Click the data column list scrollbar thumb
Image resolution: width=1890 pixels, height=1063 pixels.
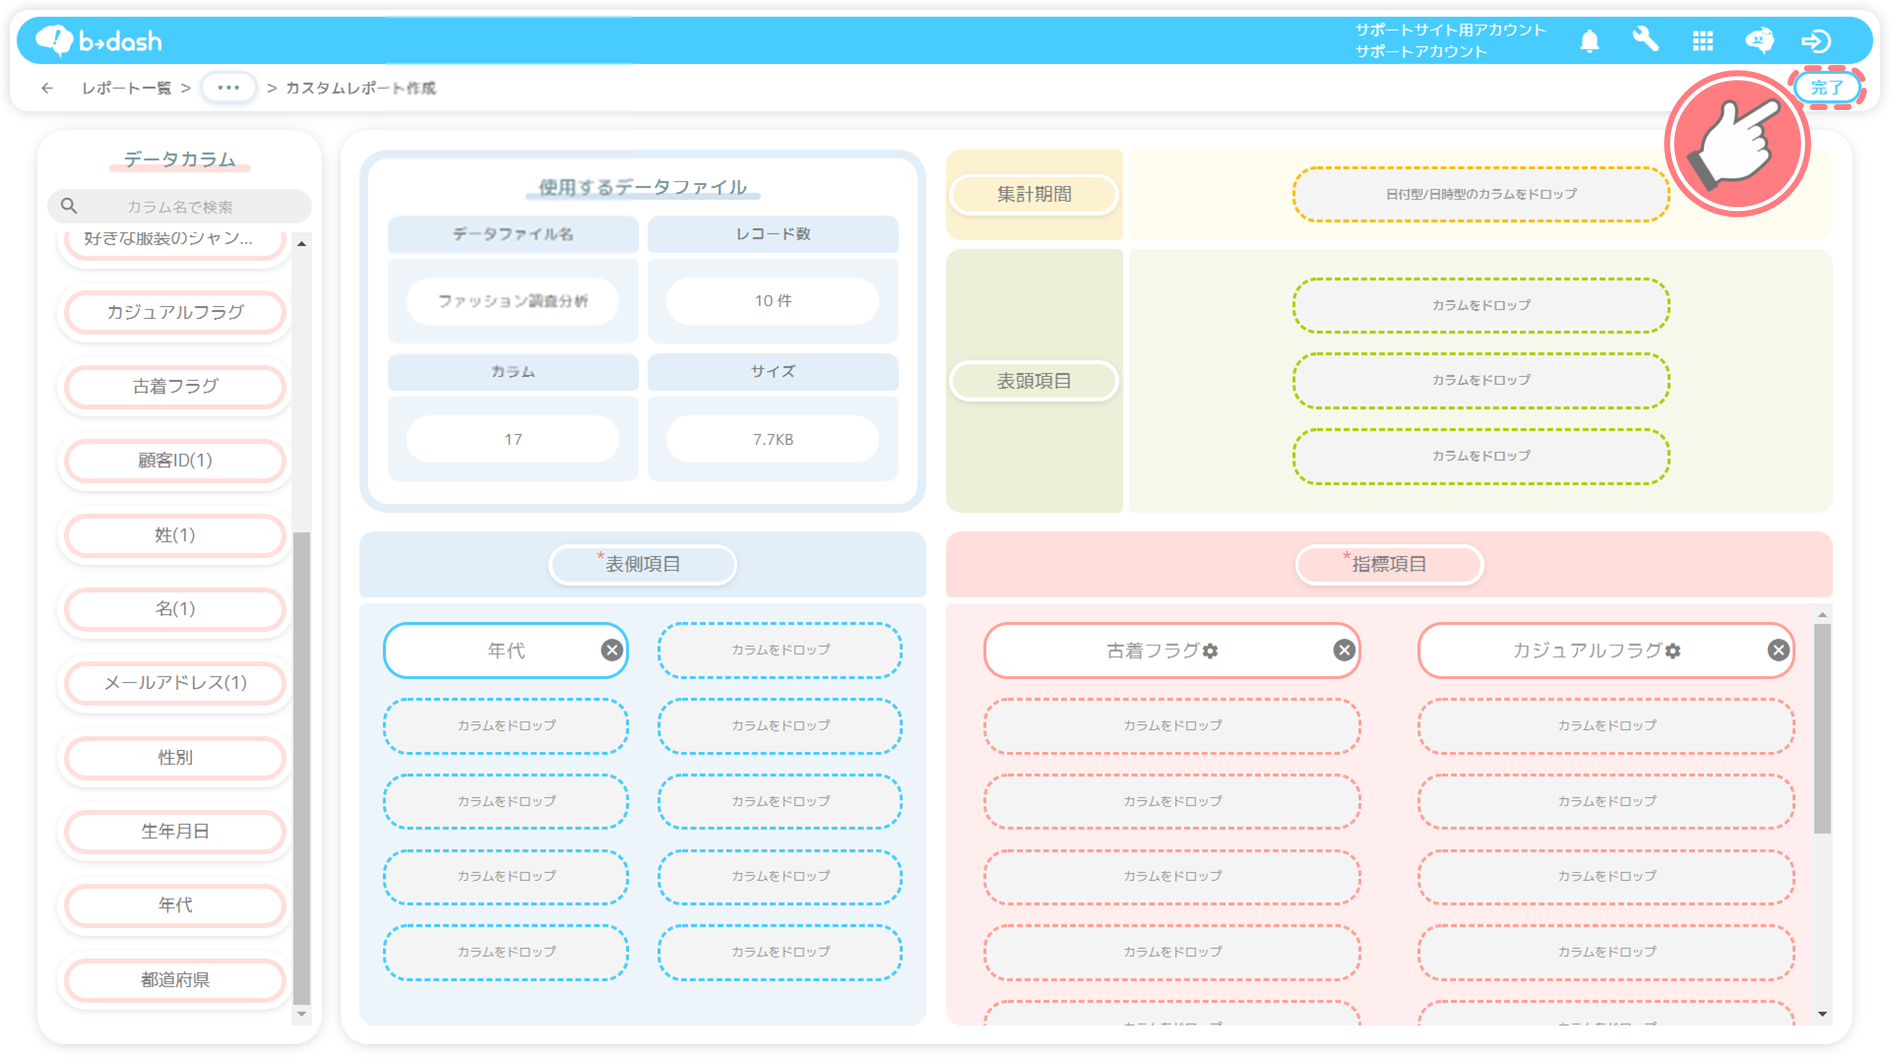coord(302,768)
